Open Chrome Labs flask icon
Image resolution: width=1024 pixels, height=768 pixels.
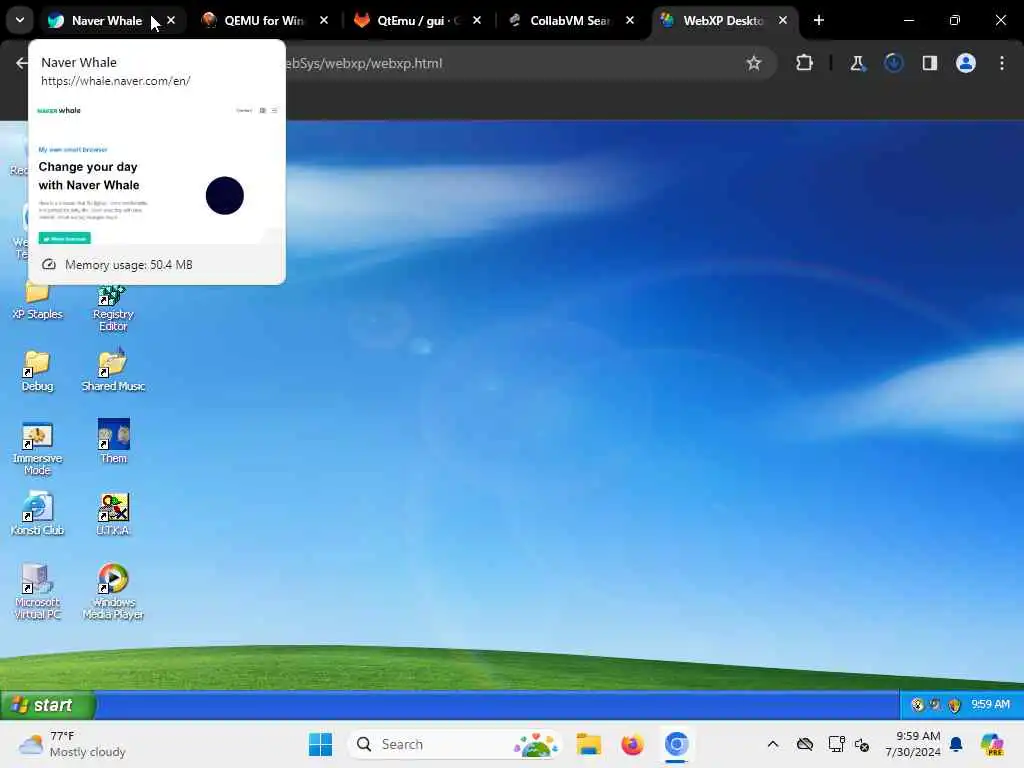[857, 63]
